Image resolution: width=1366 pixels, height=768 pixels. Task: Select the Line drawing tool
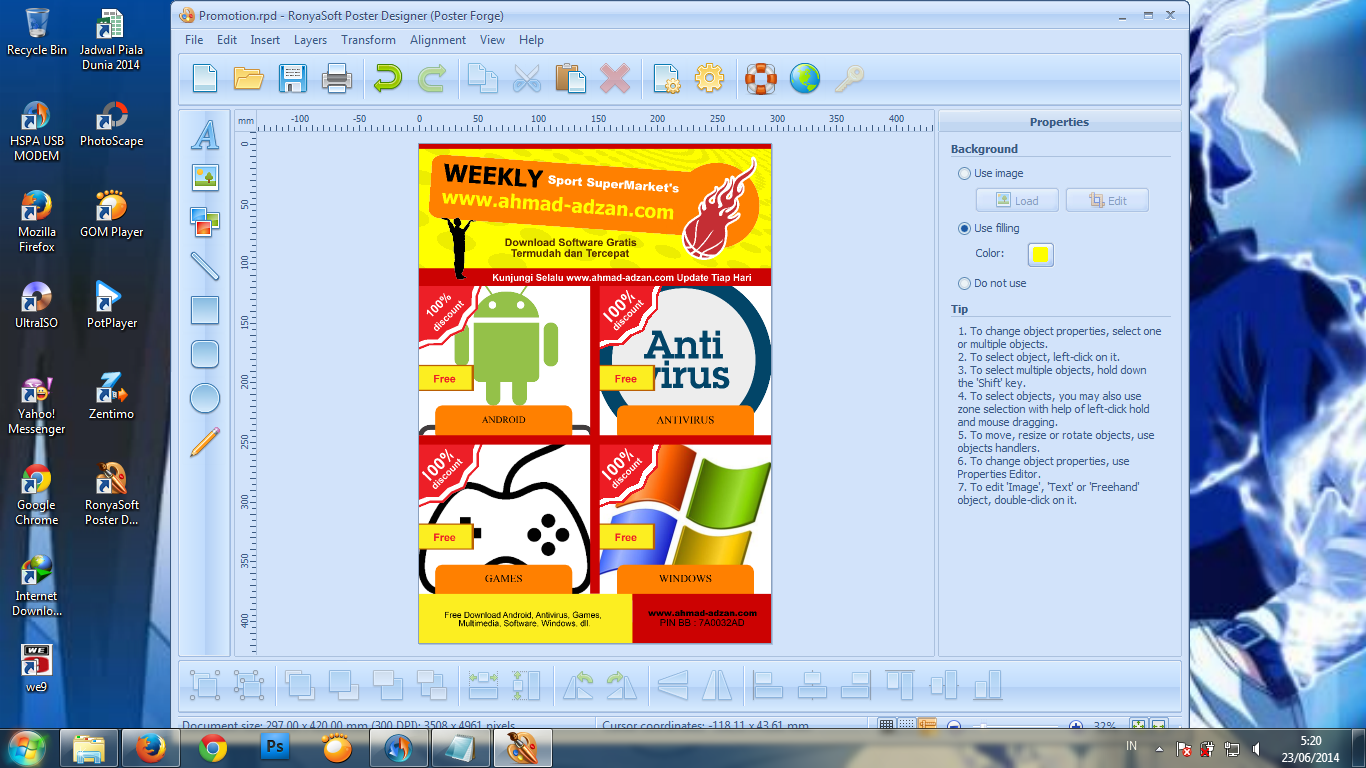[205, 266]
